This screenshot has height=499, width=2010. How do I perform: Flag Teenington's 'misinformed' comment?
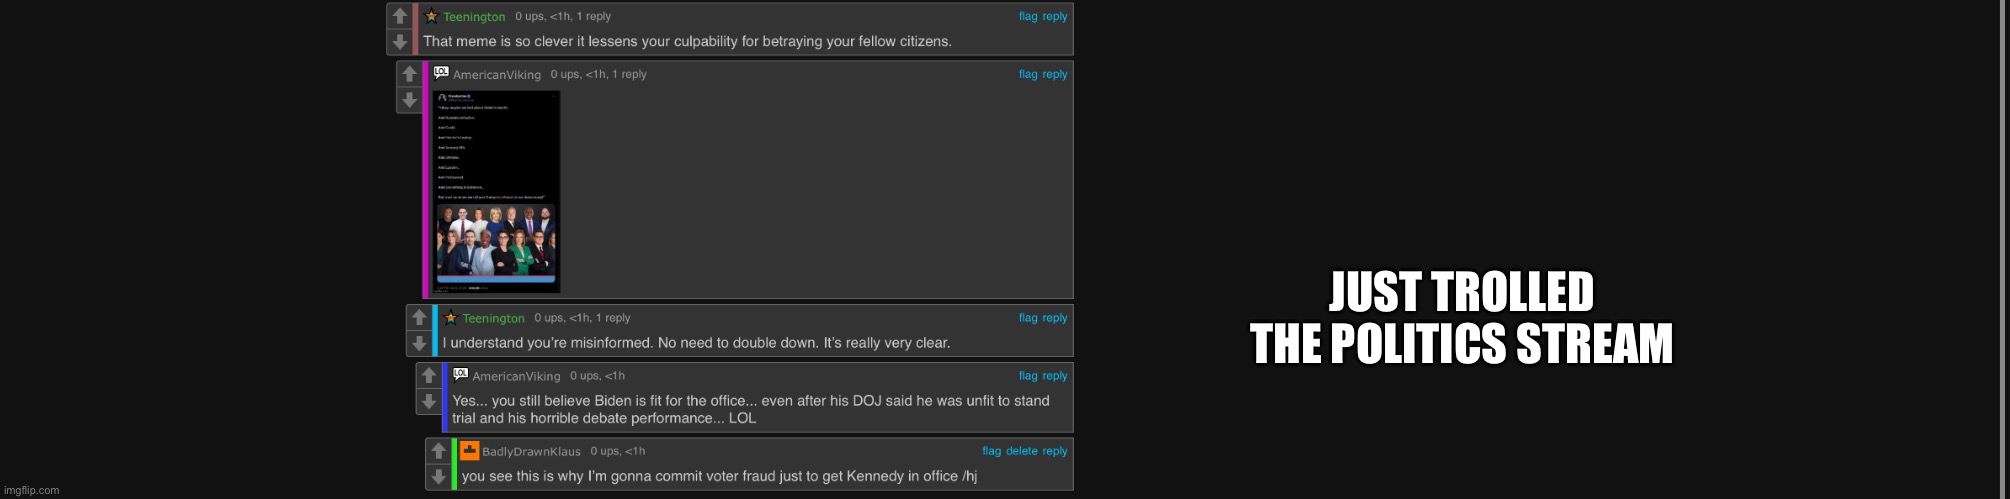[1028, 318]
